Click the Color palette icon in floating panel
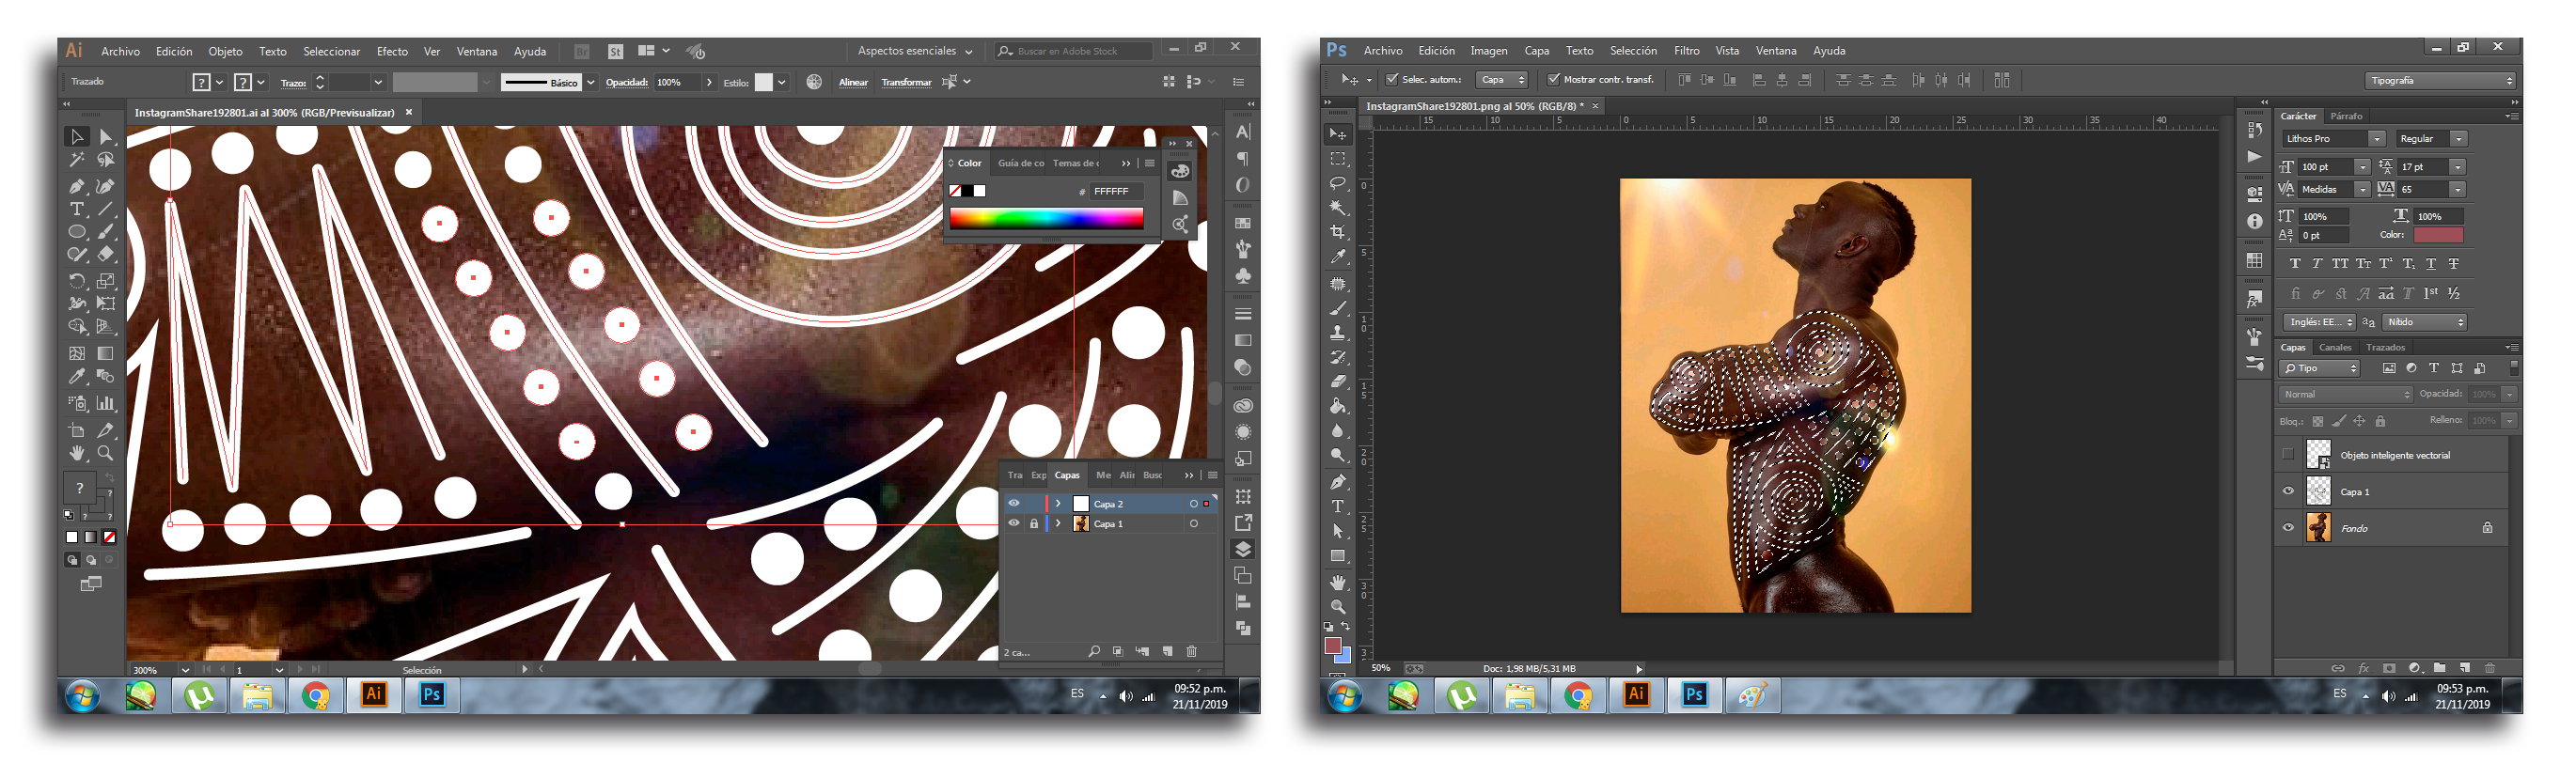 pyautogui.click(x=1180, y=171)
